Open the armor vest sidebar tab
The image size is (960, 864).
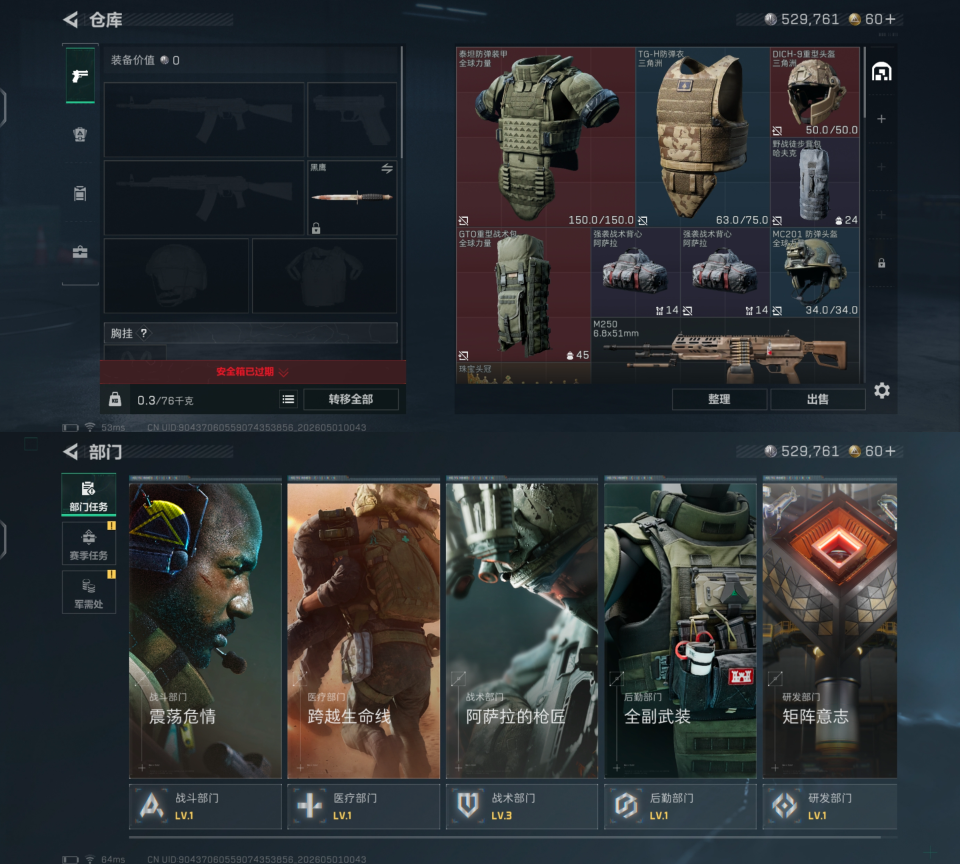[80, 134]
